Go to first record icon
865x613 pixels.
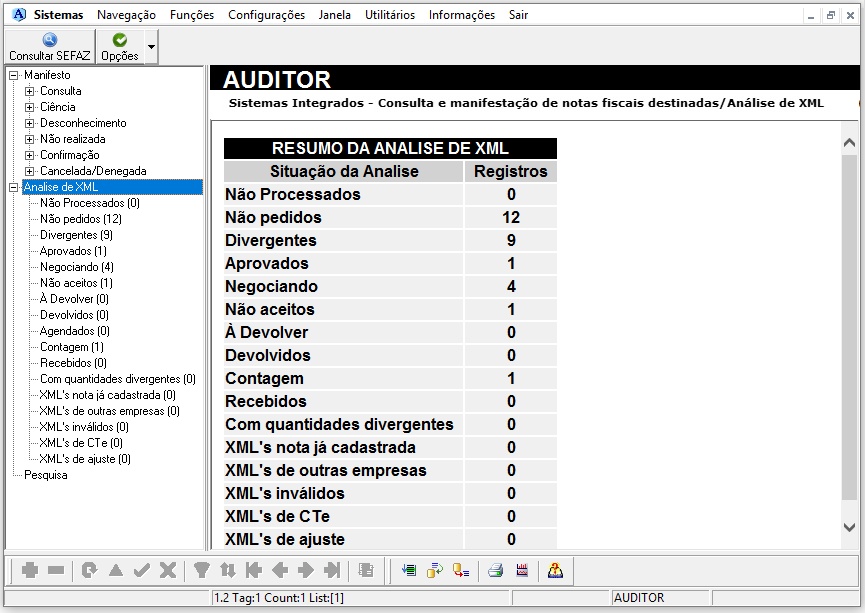click(x=253, y=570)
